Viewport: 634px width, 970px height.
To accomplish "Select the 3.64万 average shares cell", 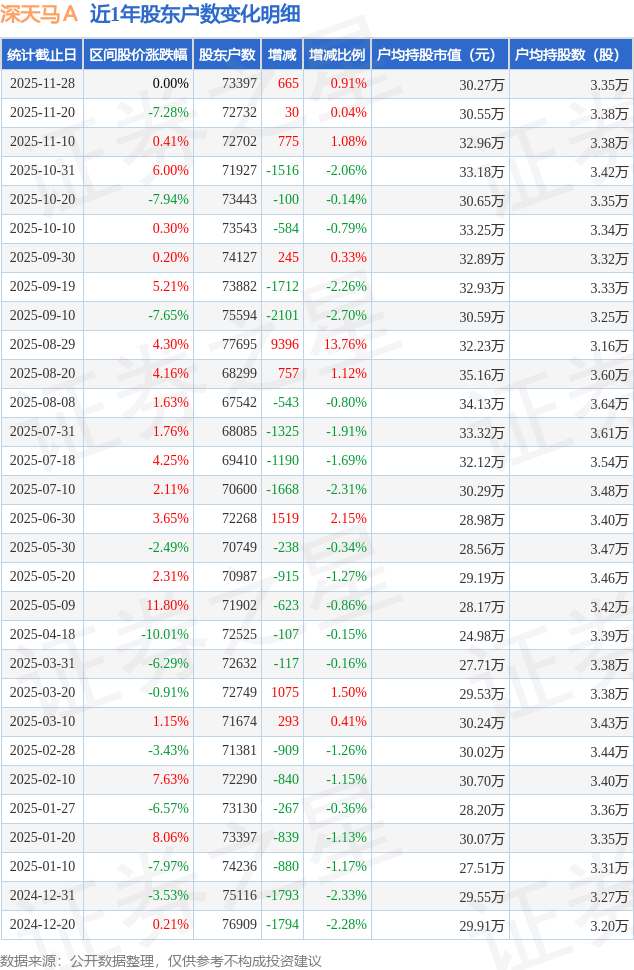I will tap(609, 403).
